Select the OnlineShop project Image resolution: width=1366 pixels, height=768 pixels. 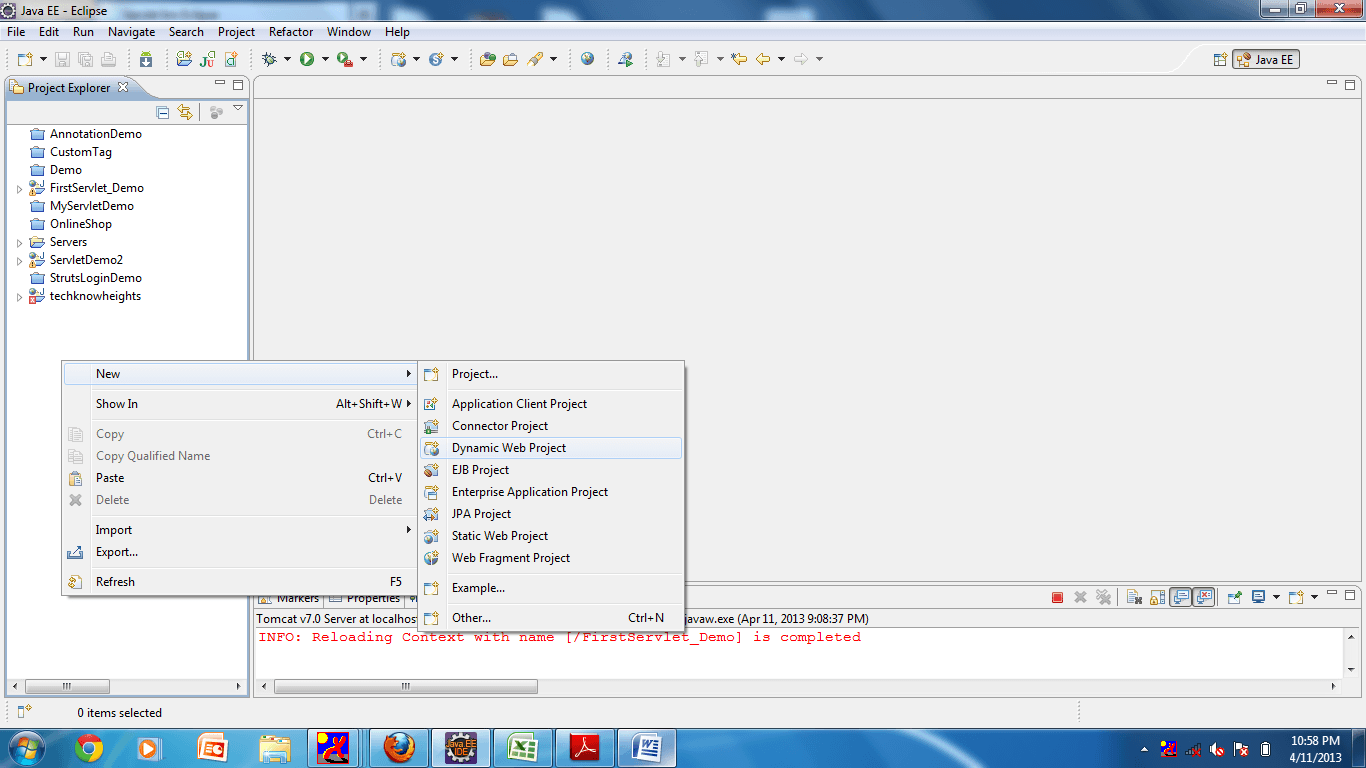click(x=81, y=224)
